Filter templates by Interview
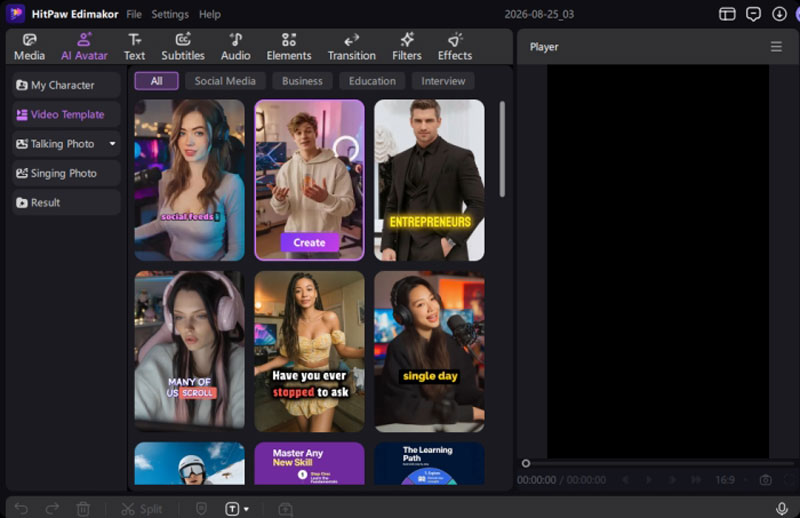 coord(443,81)
